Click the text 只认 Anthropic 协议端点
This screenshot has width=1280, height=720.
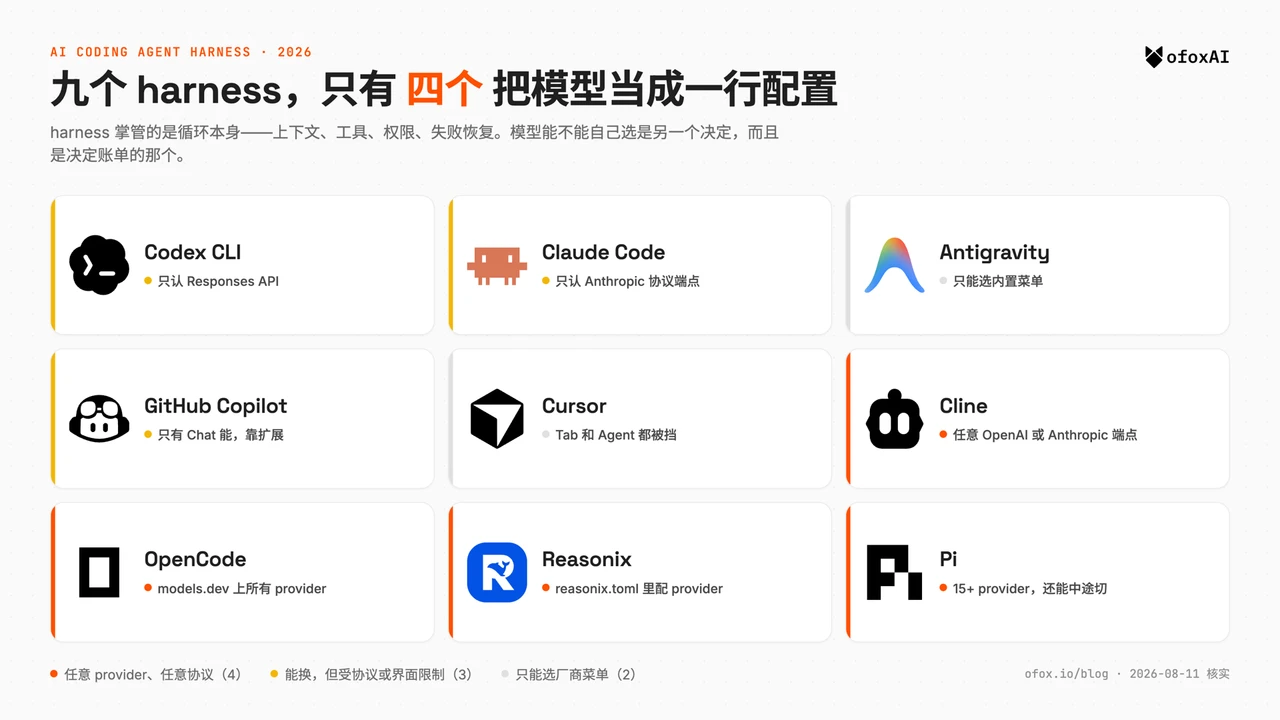(x=628, y=281)
